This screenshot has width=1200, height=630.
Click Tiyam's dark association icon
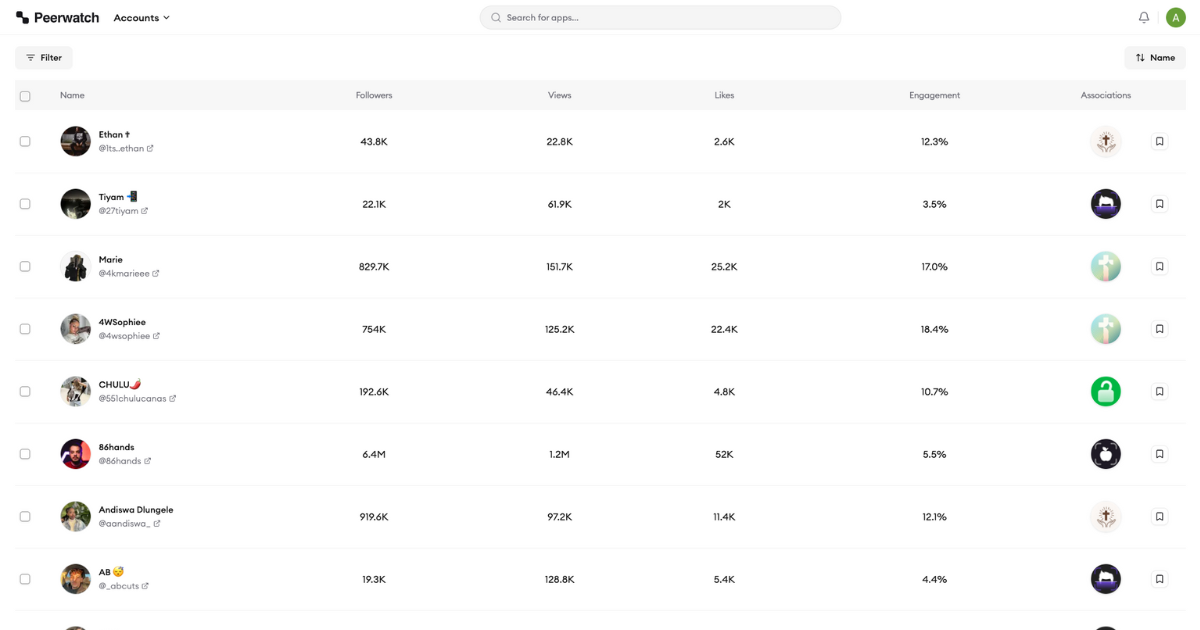(1105, 203)
